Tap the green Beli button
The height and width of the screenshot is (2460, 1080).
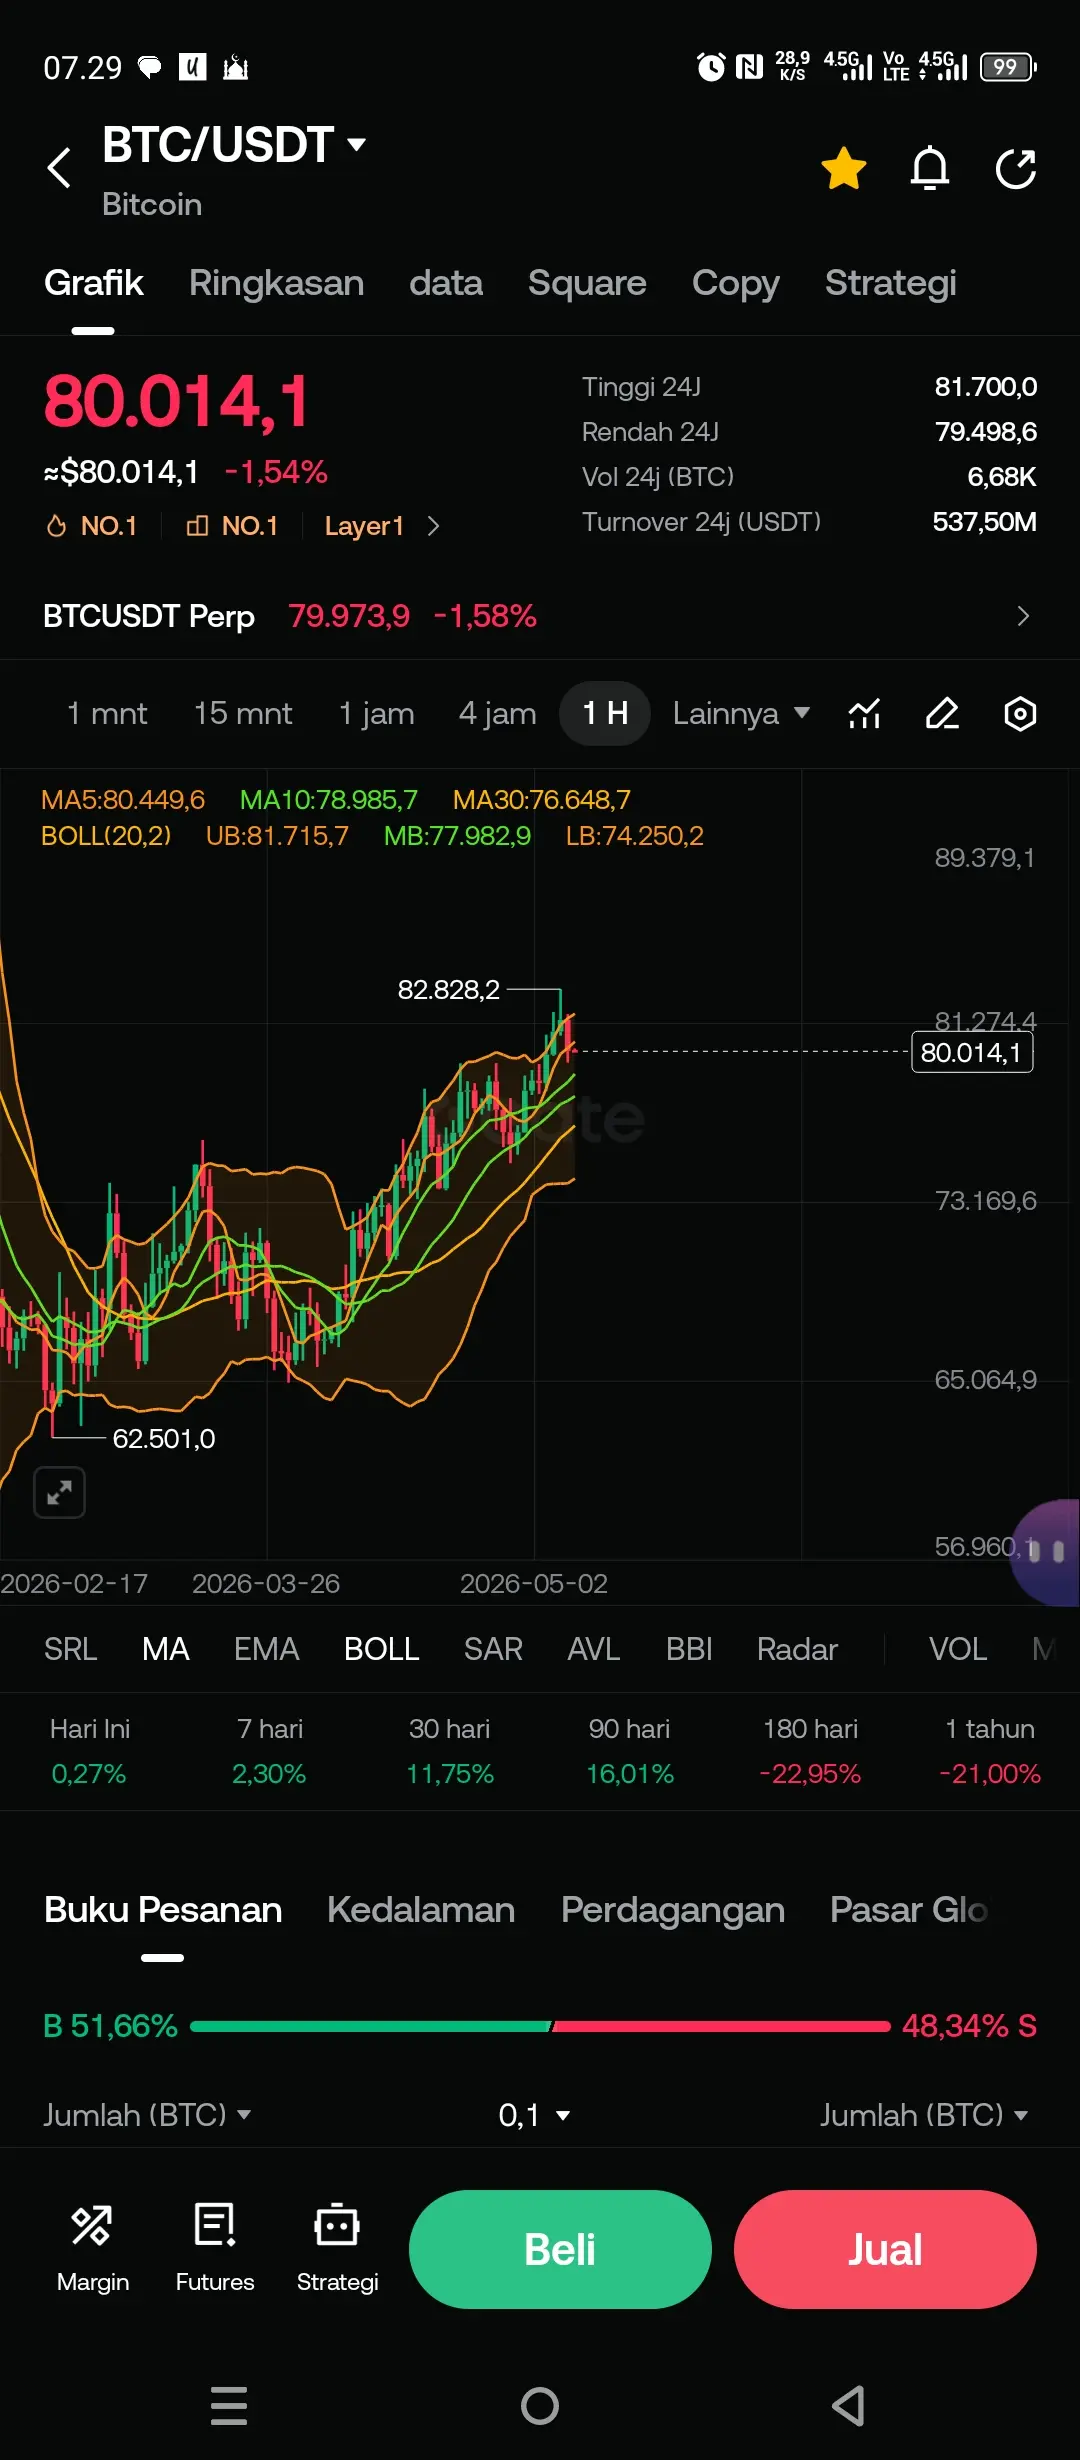pyautogui.click(x=560, y=2249)
